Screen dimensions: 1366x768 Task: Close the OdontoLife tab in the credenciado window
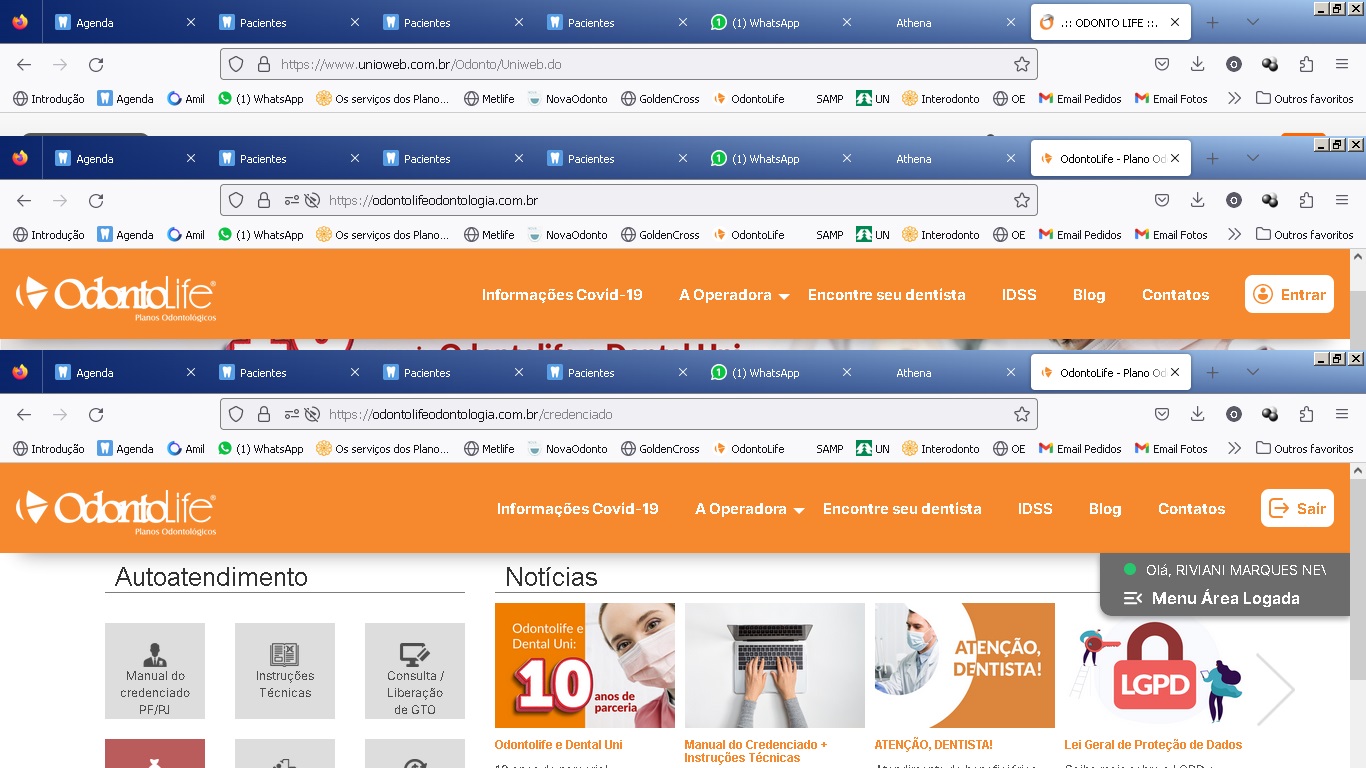pyautogui.click(x=1175, y=372)
